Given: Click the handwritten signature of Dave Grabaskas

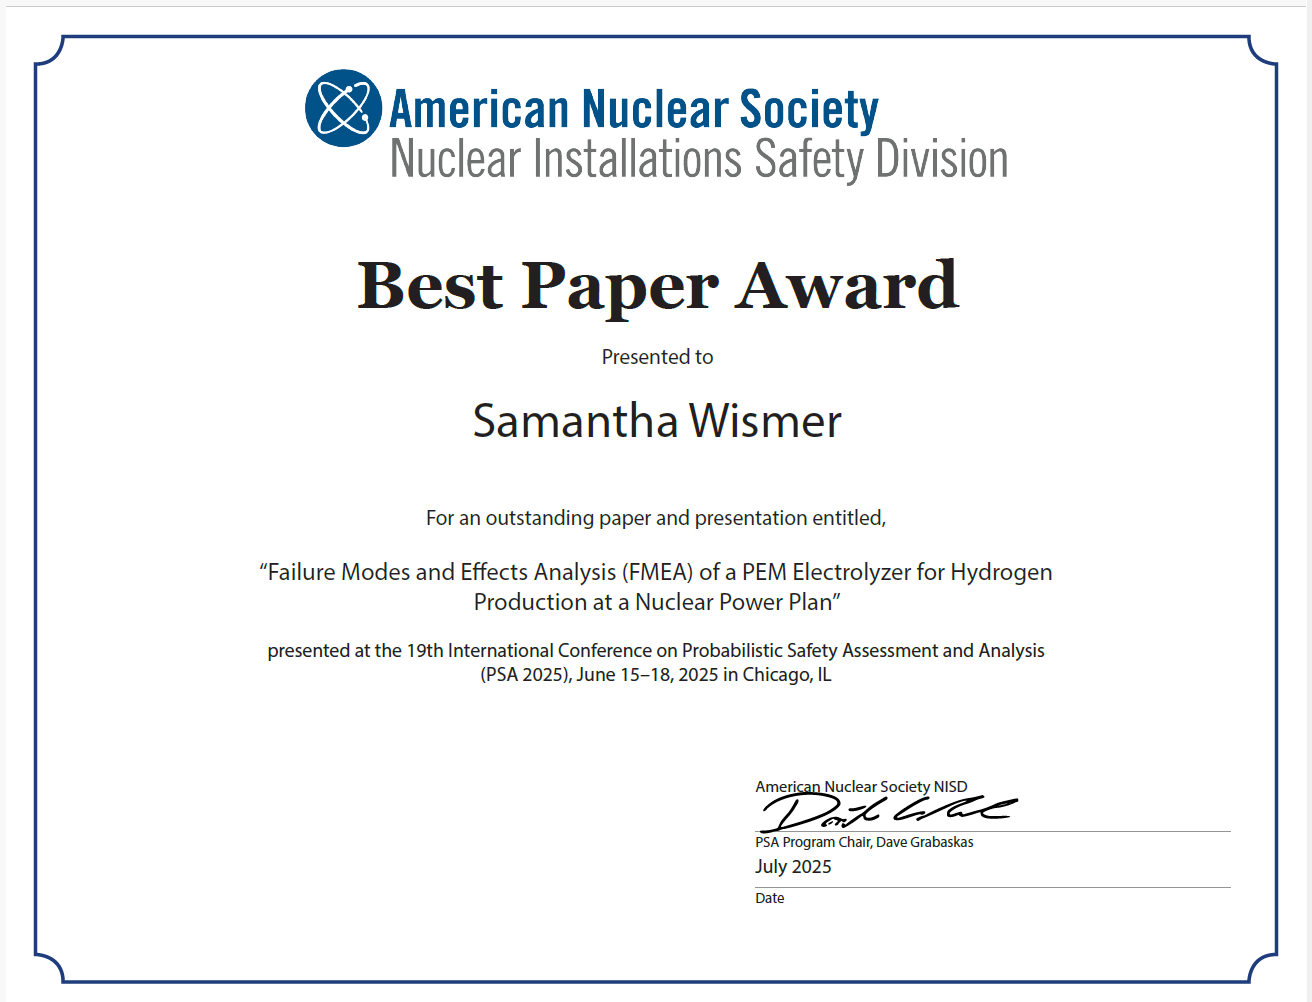Looking at the screenshot, I should 885,811.
